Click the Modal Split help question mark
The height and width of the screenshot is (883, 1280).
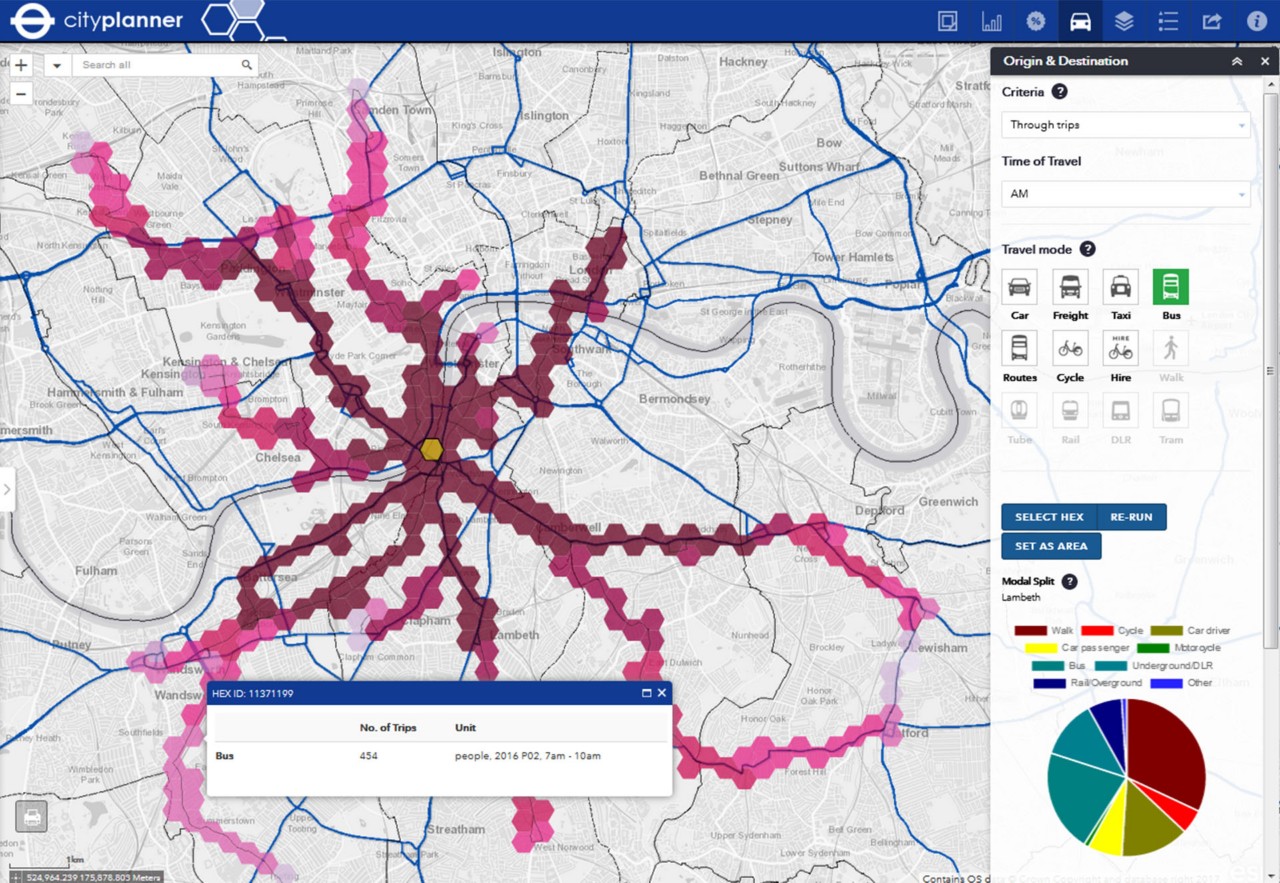(x=1069, y=581)
